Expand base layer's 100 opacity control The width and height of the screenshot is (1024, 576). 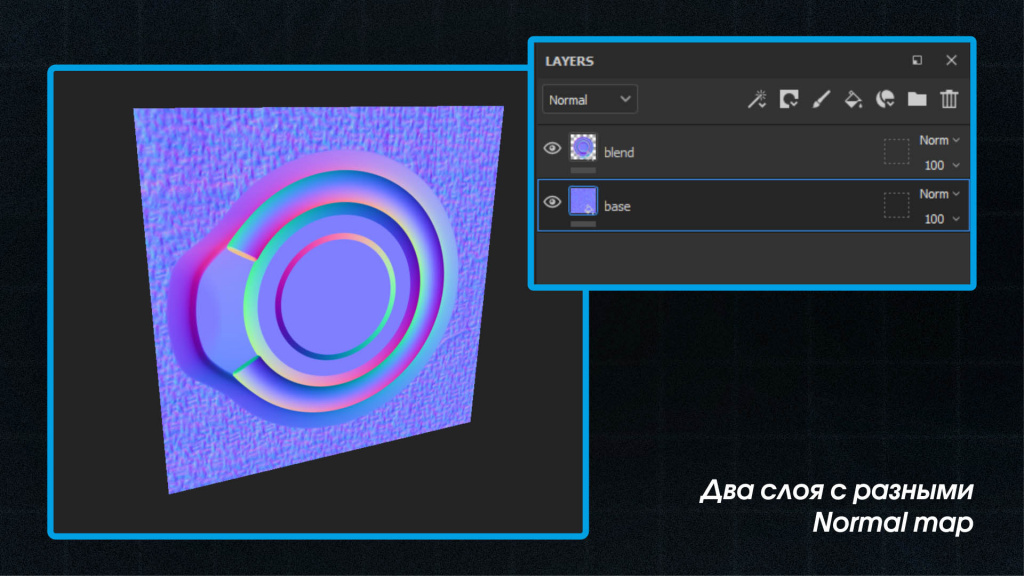[942, 219]
